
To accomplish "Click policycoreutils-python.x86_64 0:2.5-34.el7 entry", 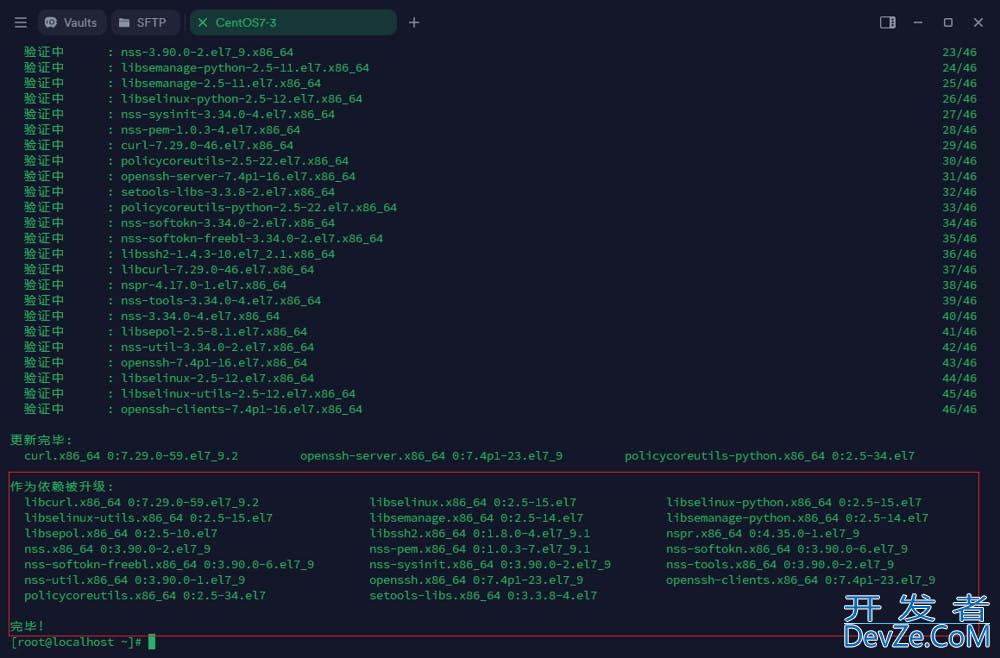I will pos(769,456).
